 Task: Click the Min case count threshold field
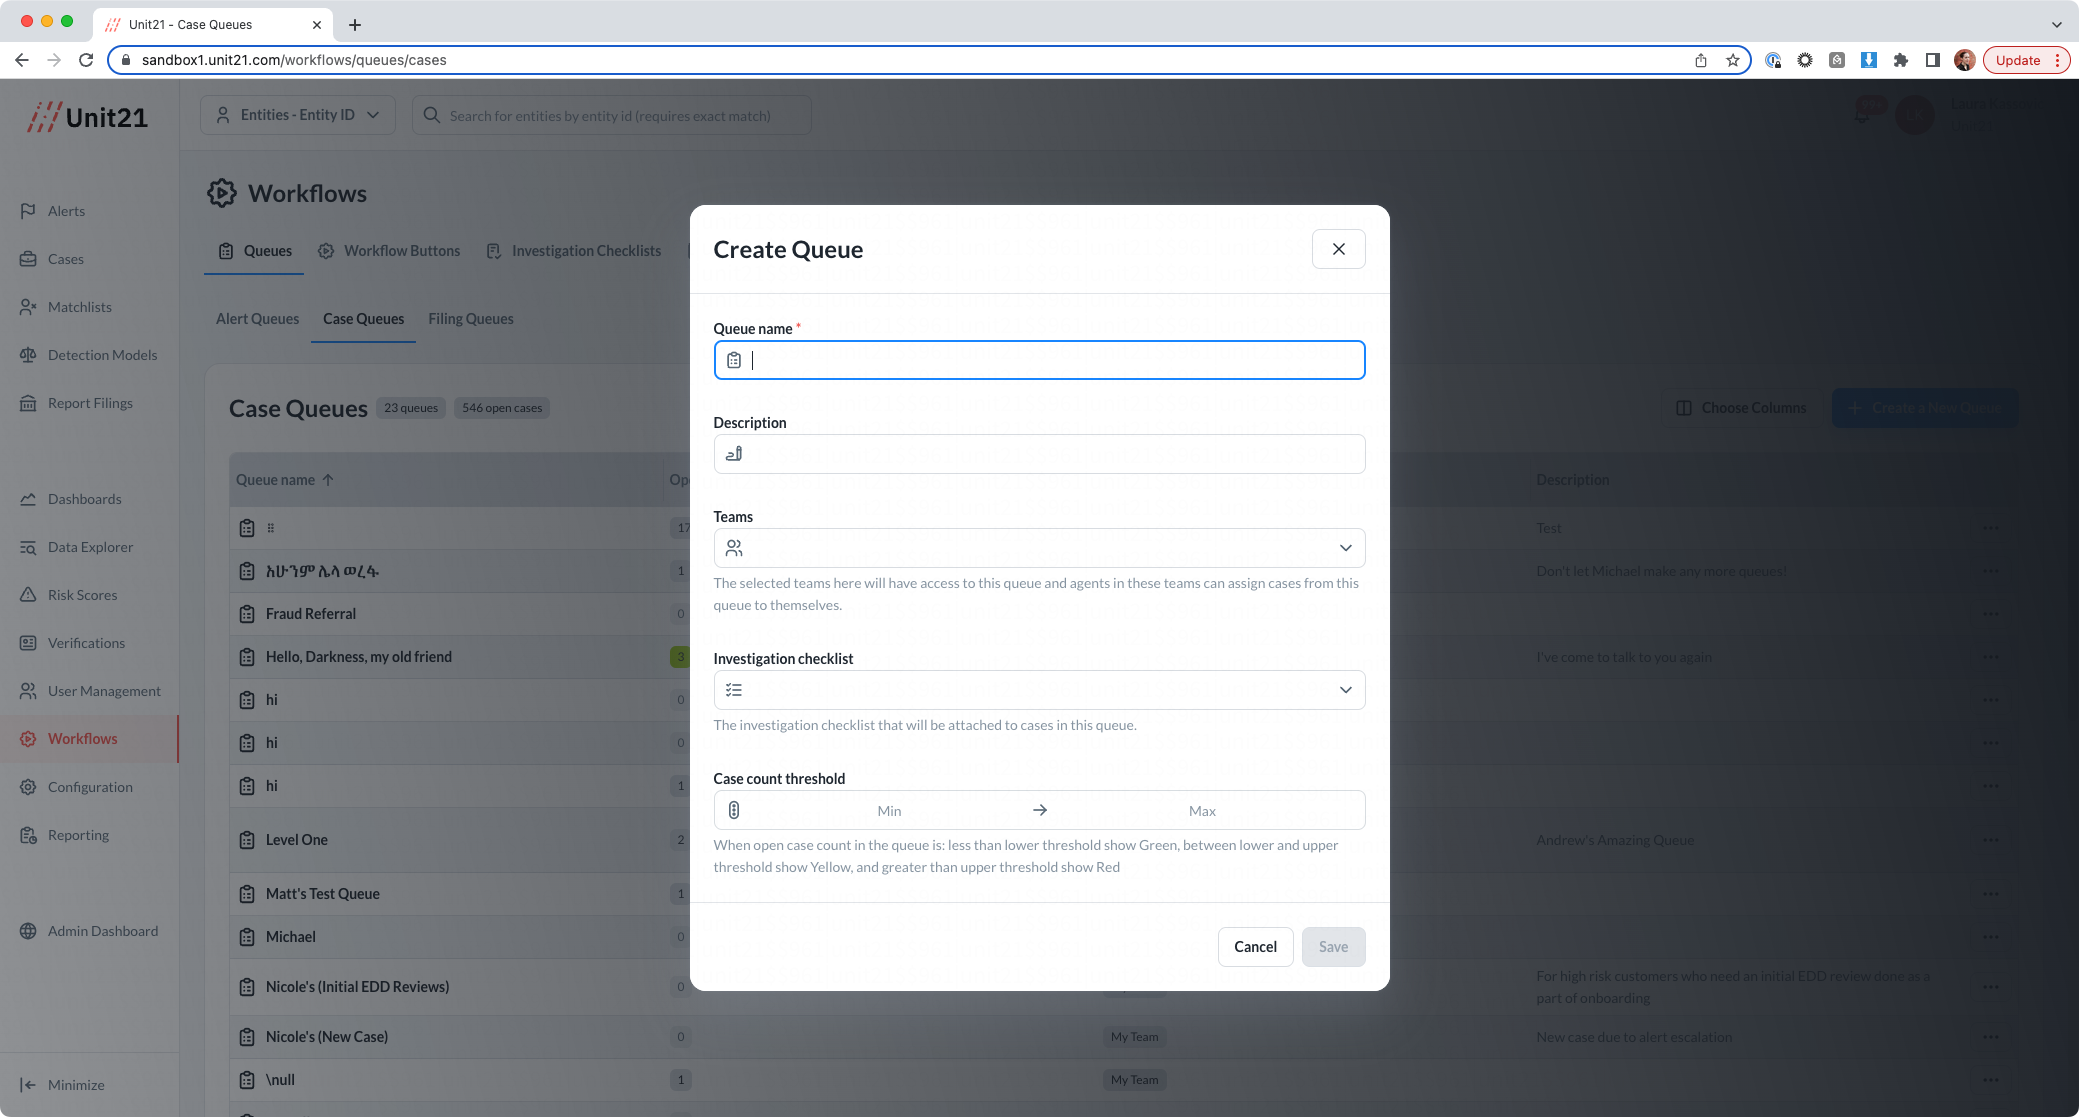[888, 811]
